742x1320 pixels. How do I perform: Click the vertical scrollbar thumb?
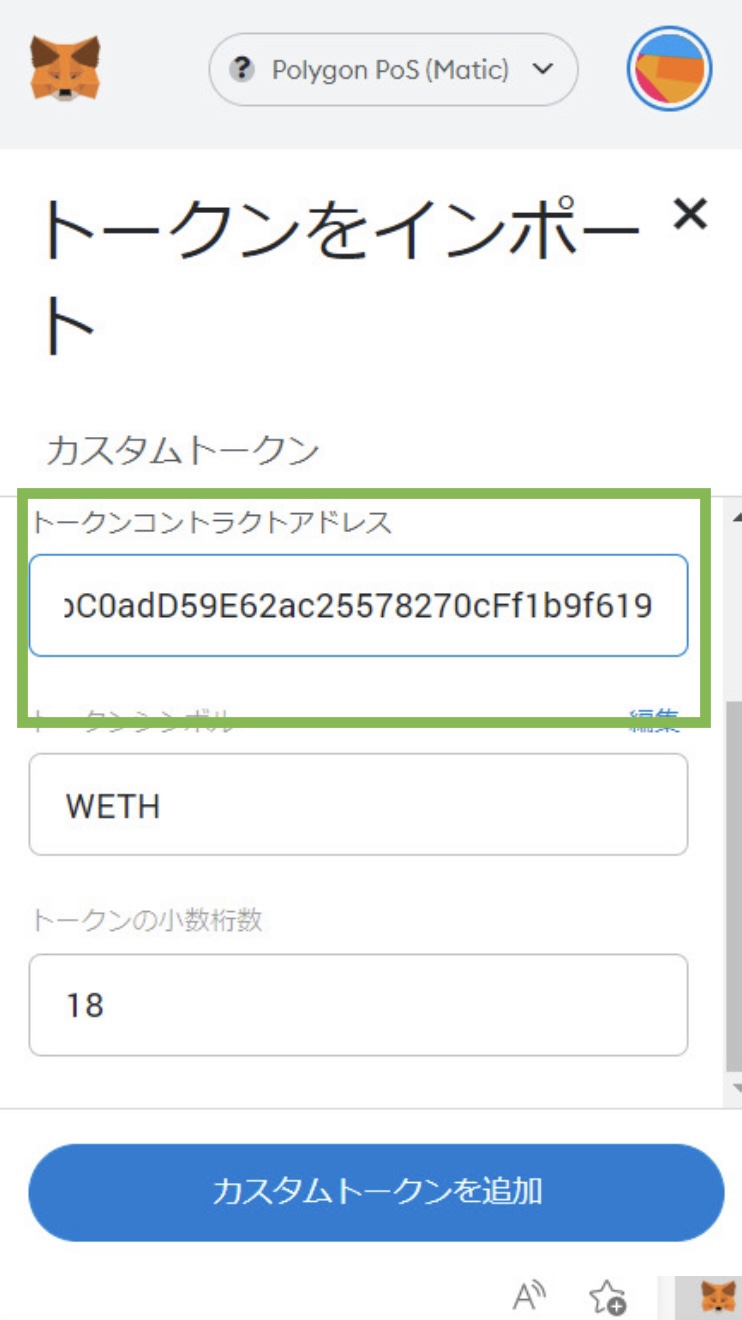(x=734, y=886)
